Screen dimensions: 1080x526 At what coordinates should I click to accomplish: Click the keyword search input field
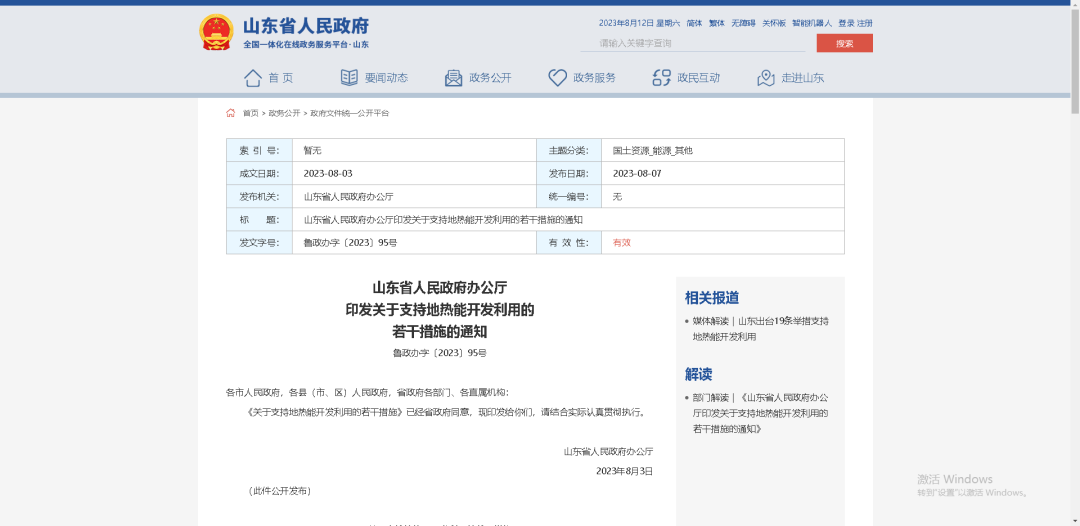[x=692, y=43]
